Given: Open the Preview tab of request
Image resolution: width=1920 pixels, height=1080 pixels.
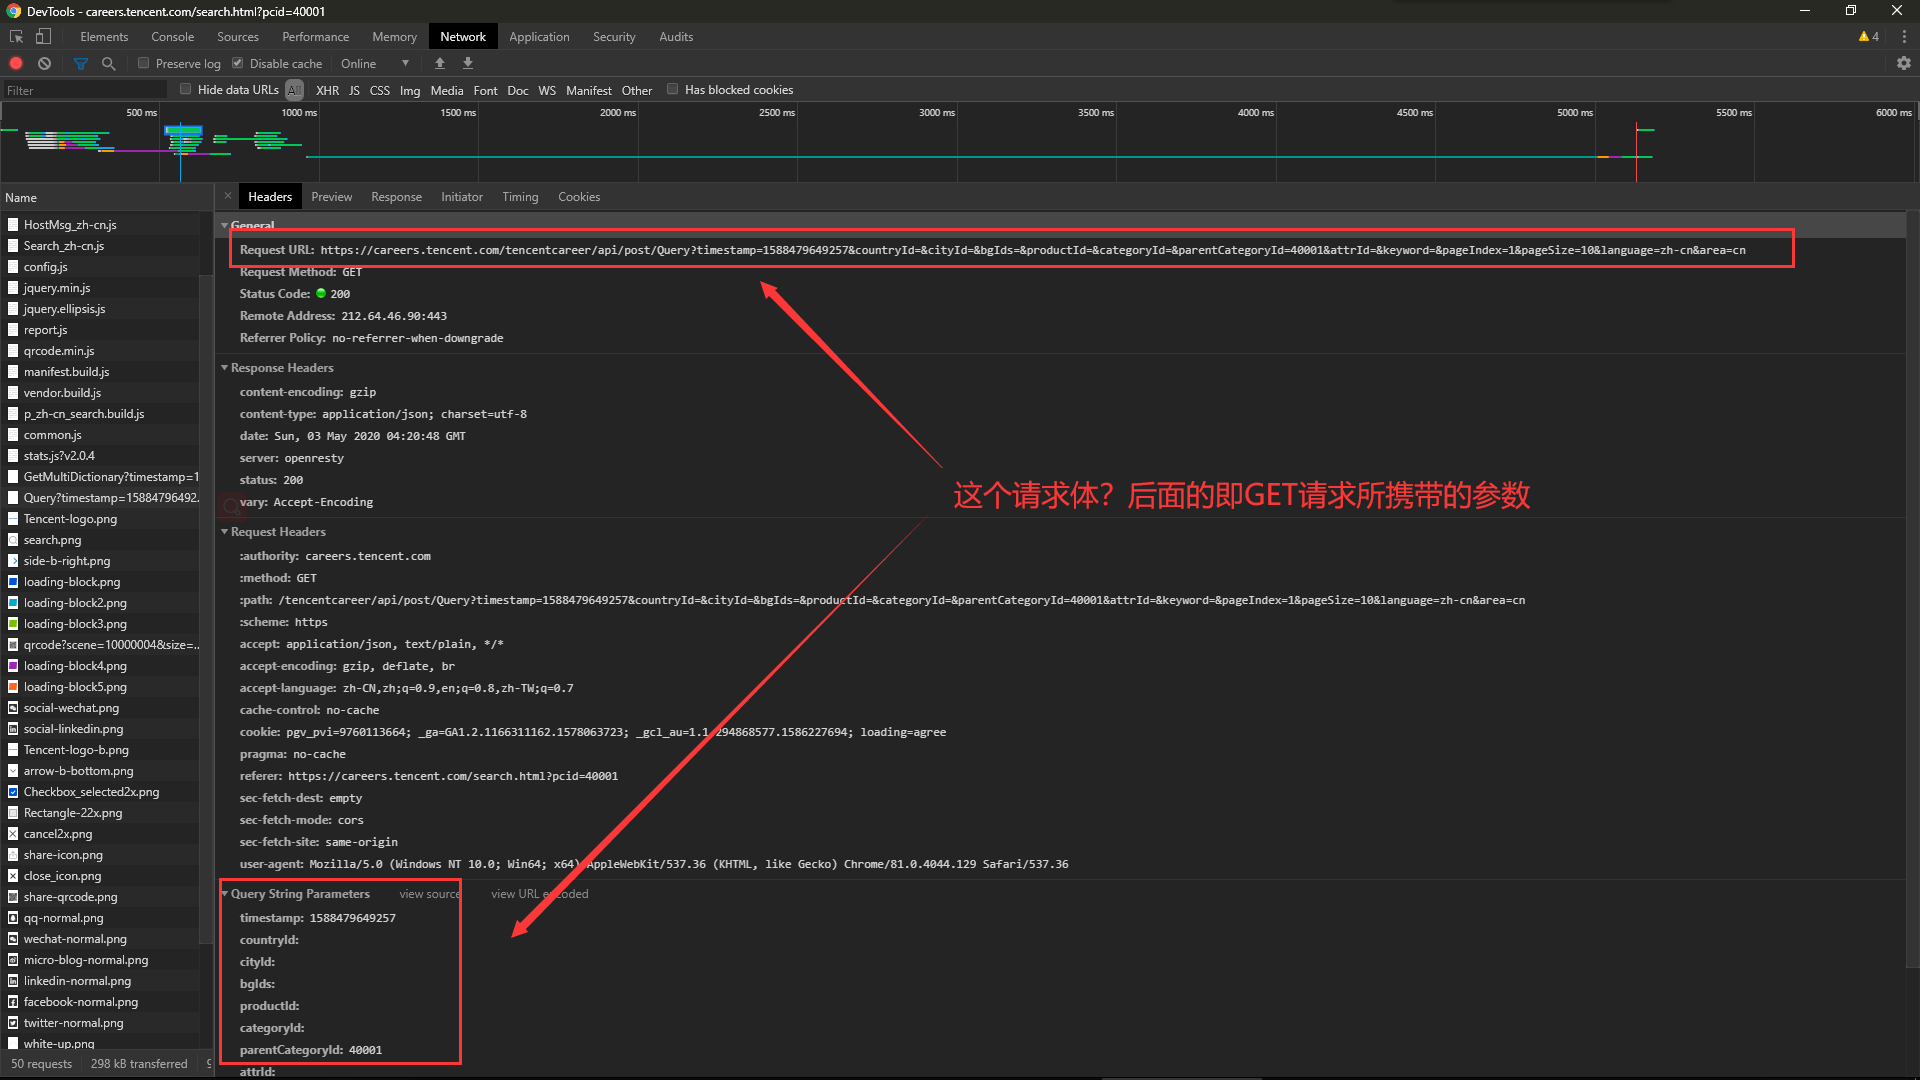Looking at the screenshot, I should [331, 197].
